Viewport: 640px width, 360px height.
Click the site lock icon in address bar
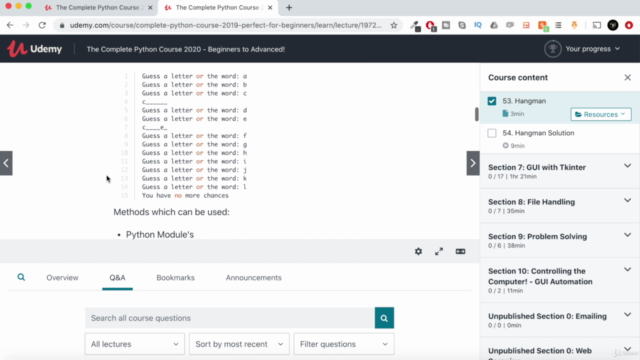62,25
